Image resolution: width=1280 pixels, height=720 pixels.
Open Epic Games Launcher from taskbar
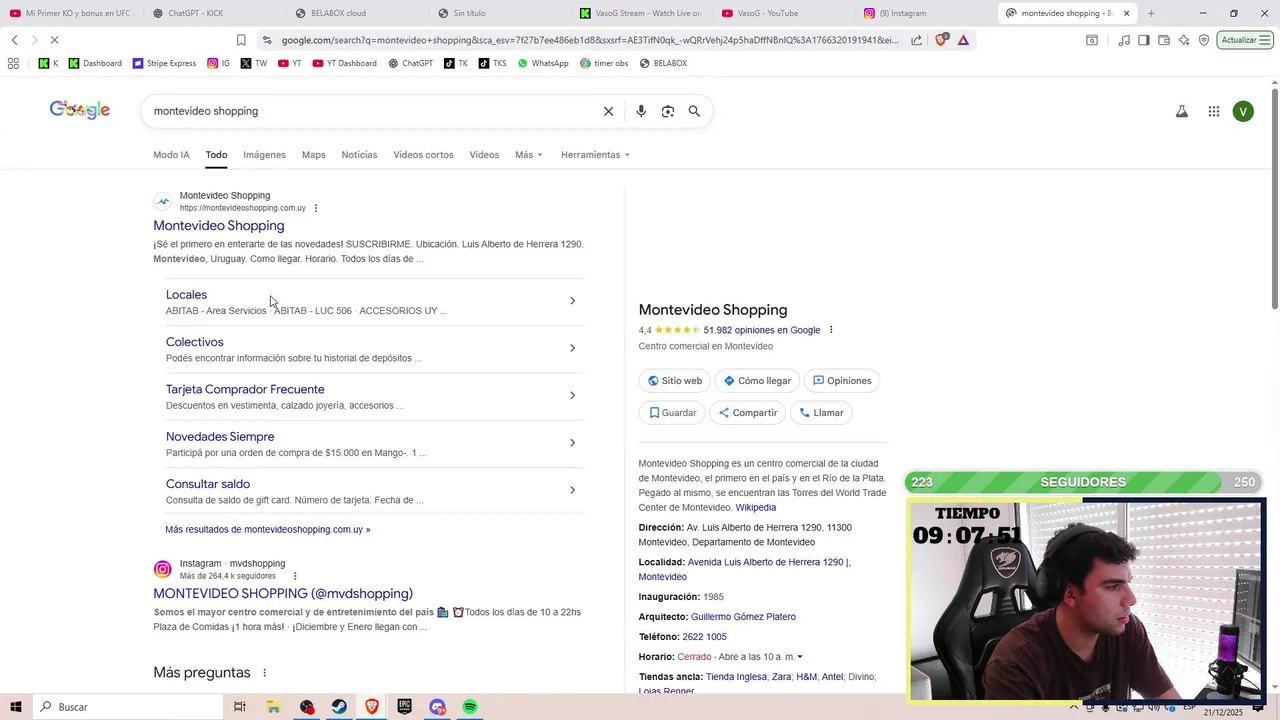(404, 707)
